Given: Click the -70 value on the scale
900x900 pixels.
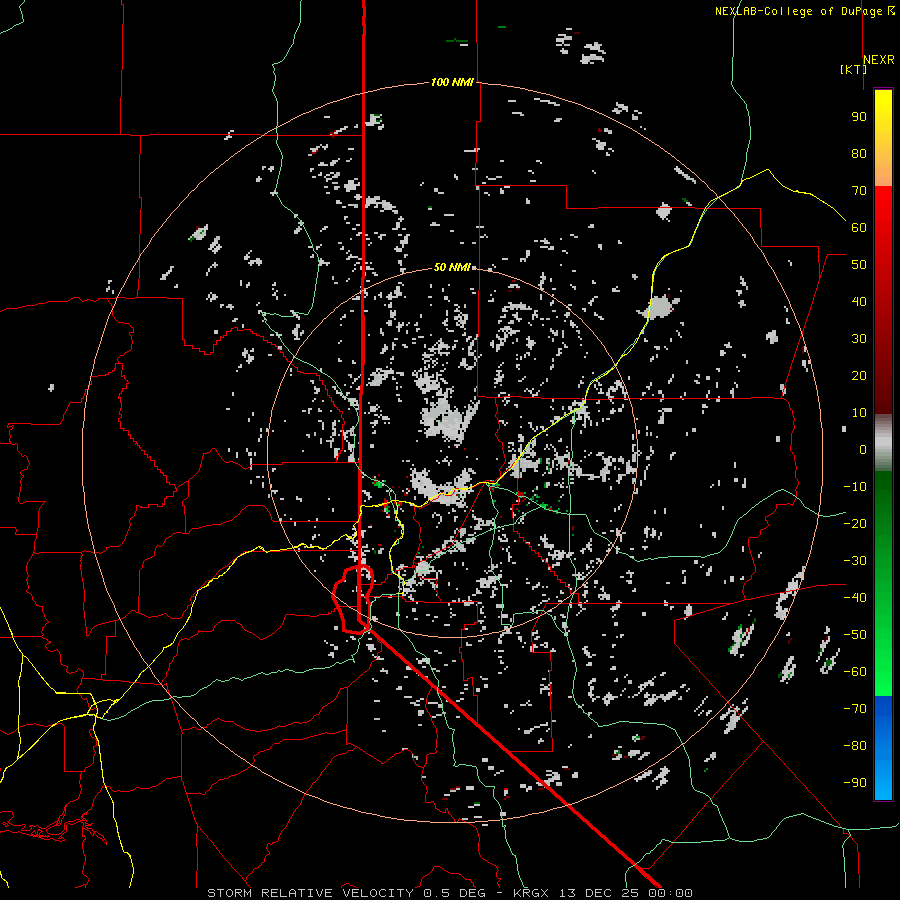Looking at the screenshot, I should [855, 709].
